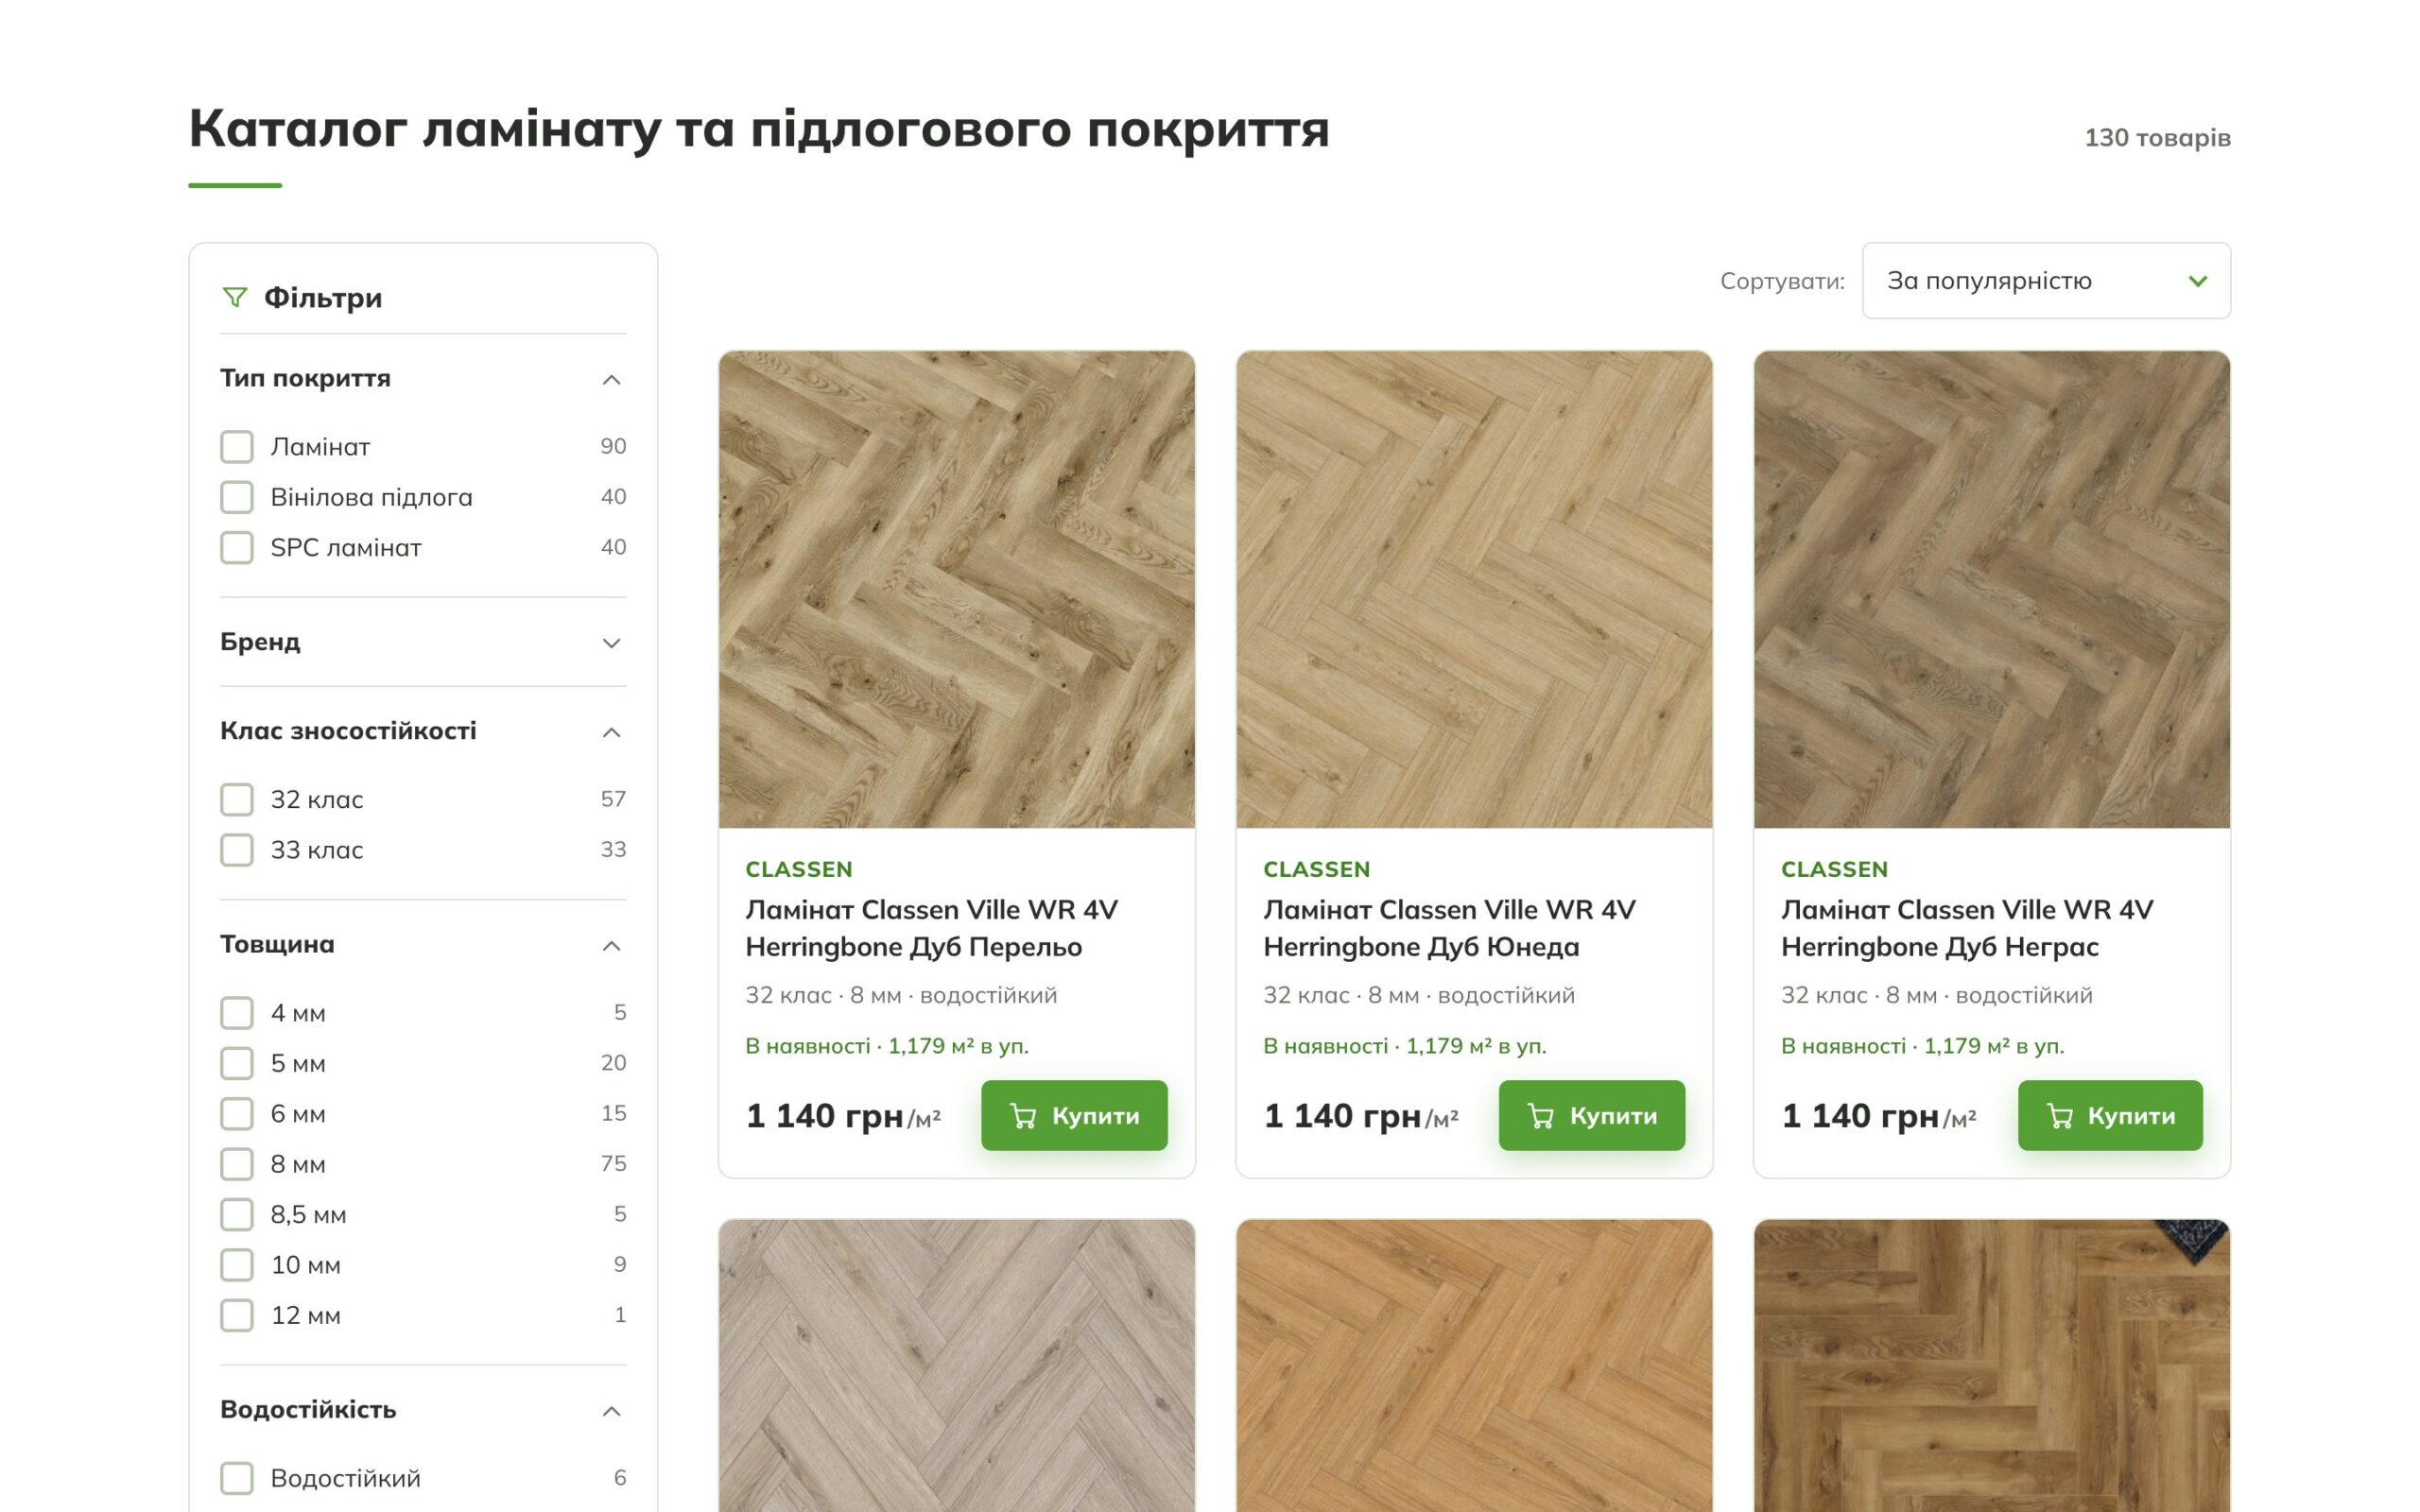The image size is (2420, 1512).
Task: Click the green funnel icon beside Фільтри
Action: (x=235, y=297)
